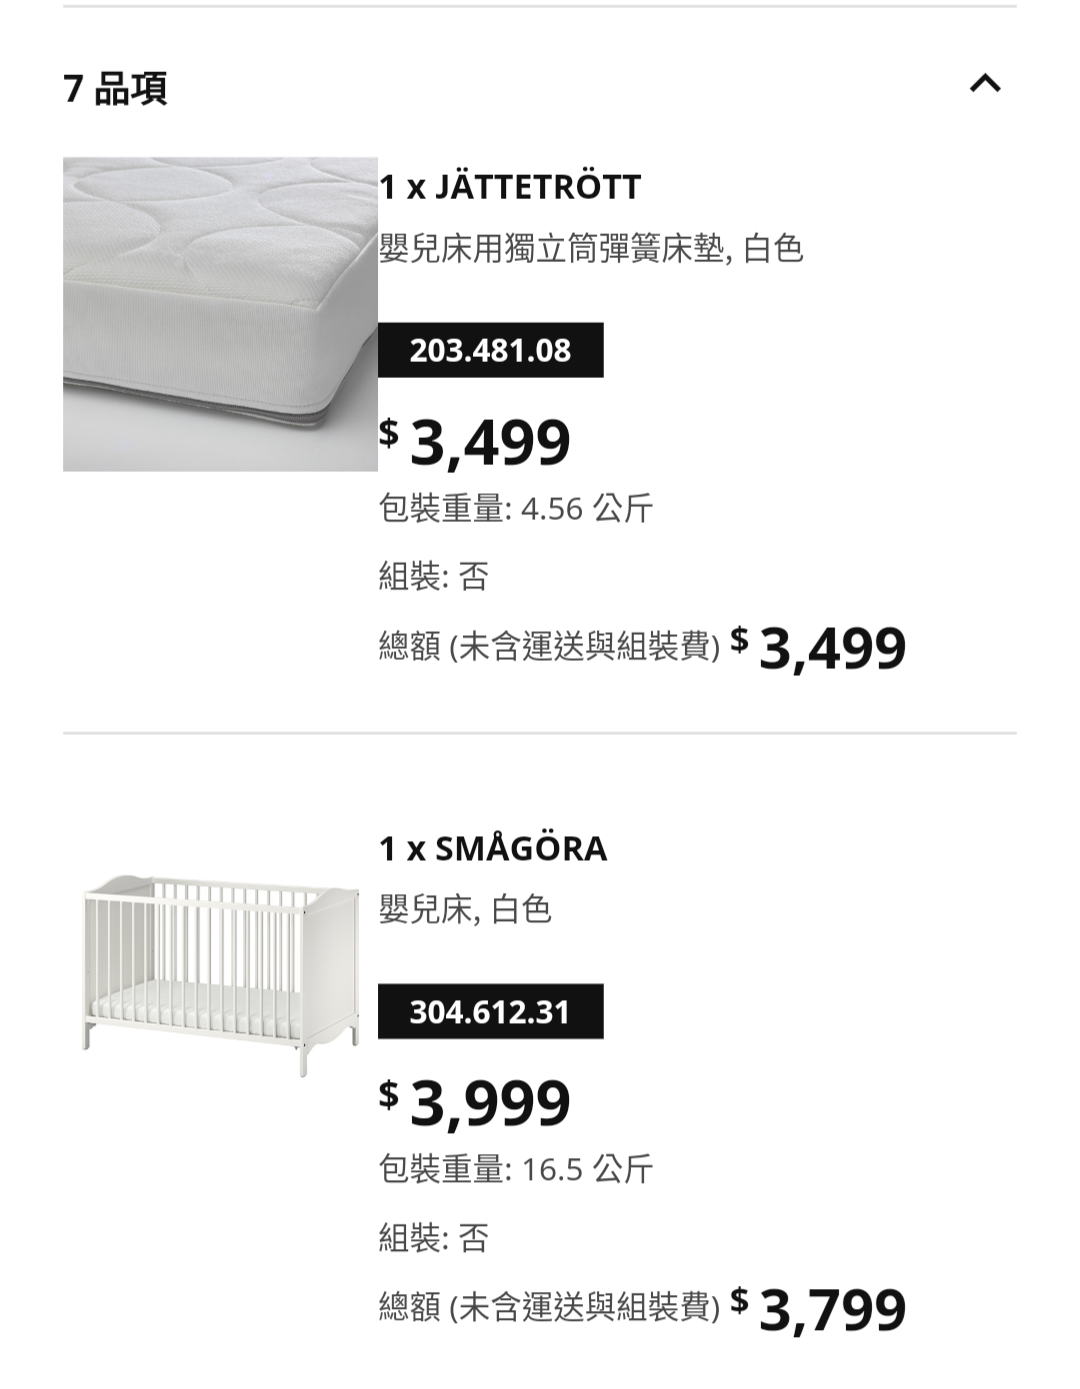The width and height of the screenshot is (1080, 1389).
Task: Click the SMÅGÖRA 總額 (未含運送與組裝費) label
Action: [x=549, y=1307]
